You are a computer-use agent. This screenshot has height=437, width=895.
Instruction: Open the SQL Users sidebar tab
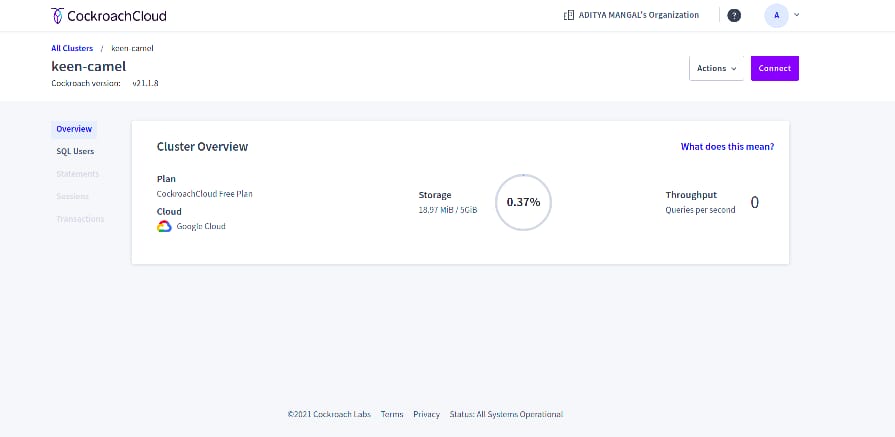tap(75, 151)
